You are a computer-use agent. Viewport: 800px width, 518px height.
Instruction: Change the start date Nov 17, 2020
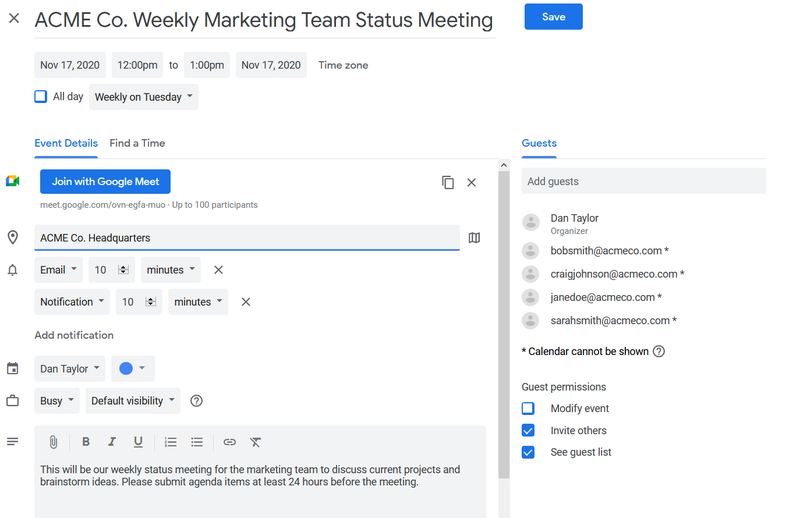(x=70, y=65)
